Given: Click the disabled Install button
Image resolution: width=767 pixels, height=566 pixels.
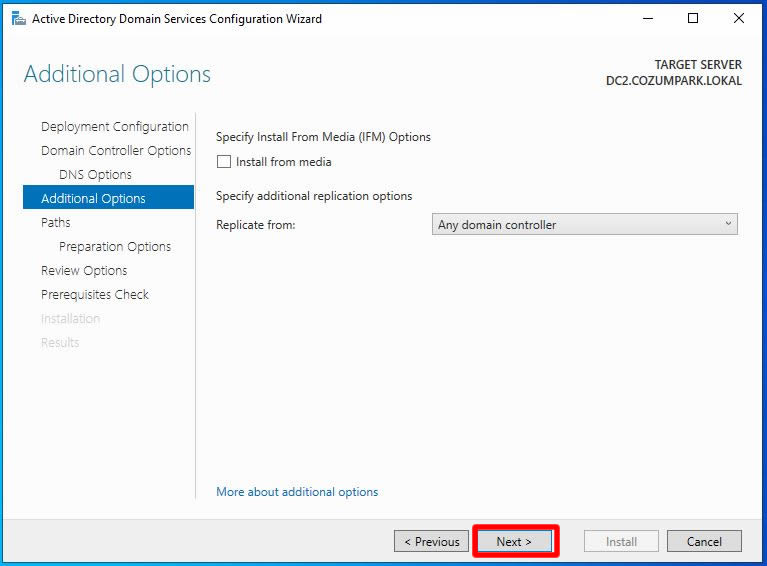Looking at the screenshot, I should [621, 542].
